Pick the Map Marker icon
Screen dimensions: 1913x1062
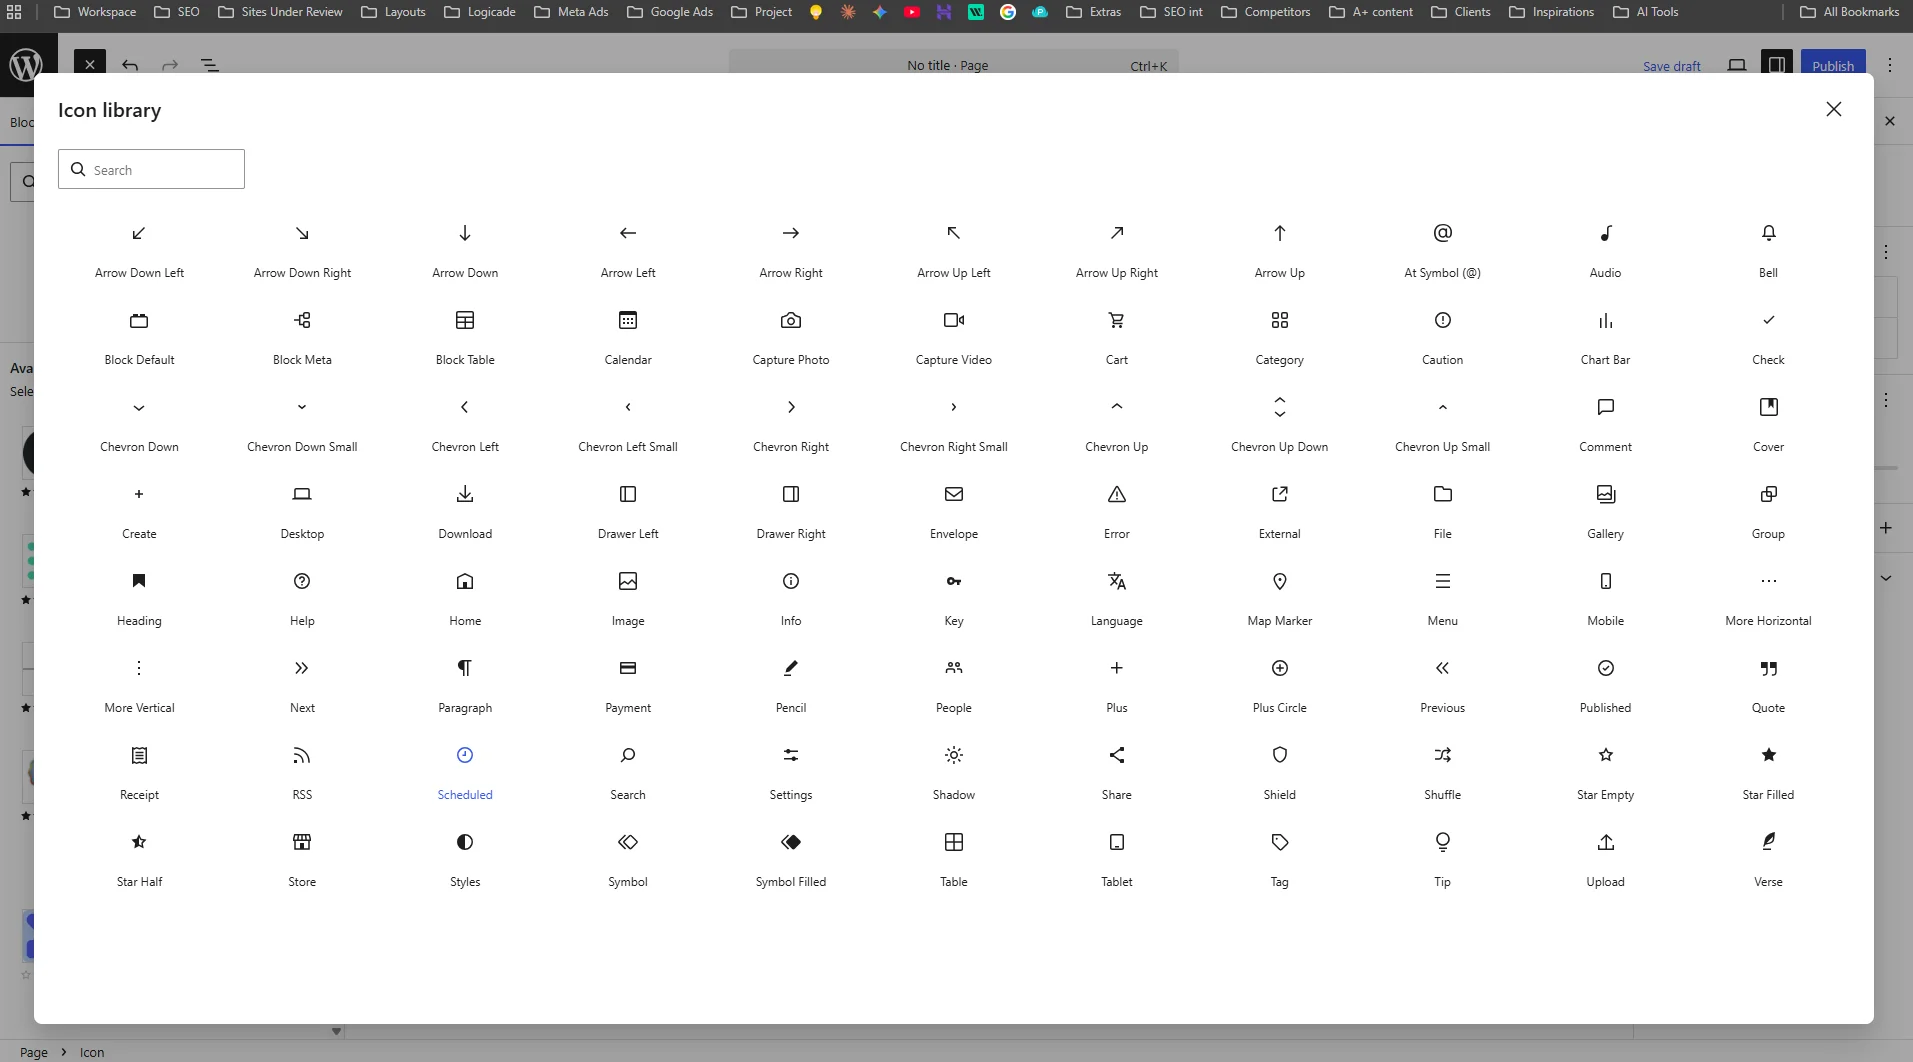pos(1280,581)
